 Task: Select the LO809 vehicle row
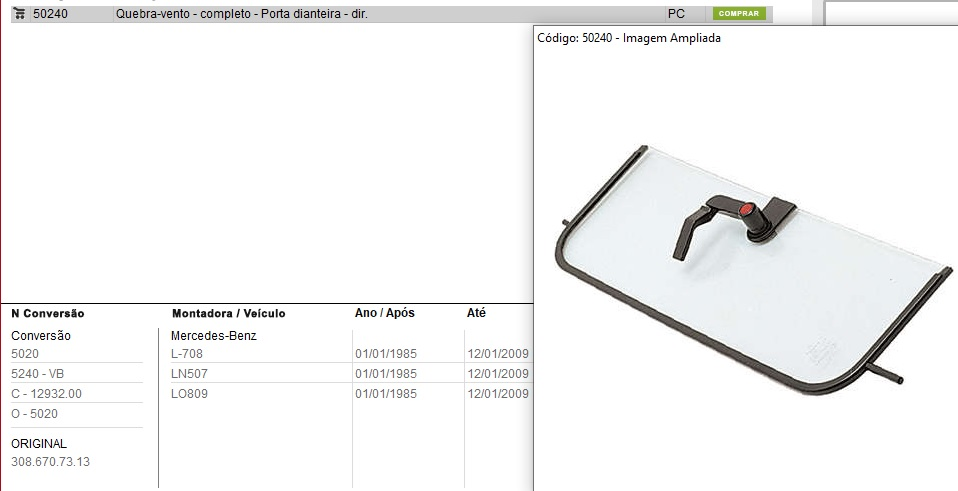point(190,394)
